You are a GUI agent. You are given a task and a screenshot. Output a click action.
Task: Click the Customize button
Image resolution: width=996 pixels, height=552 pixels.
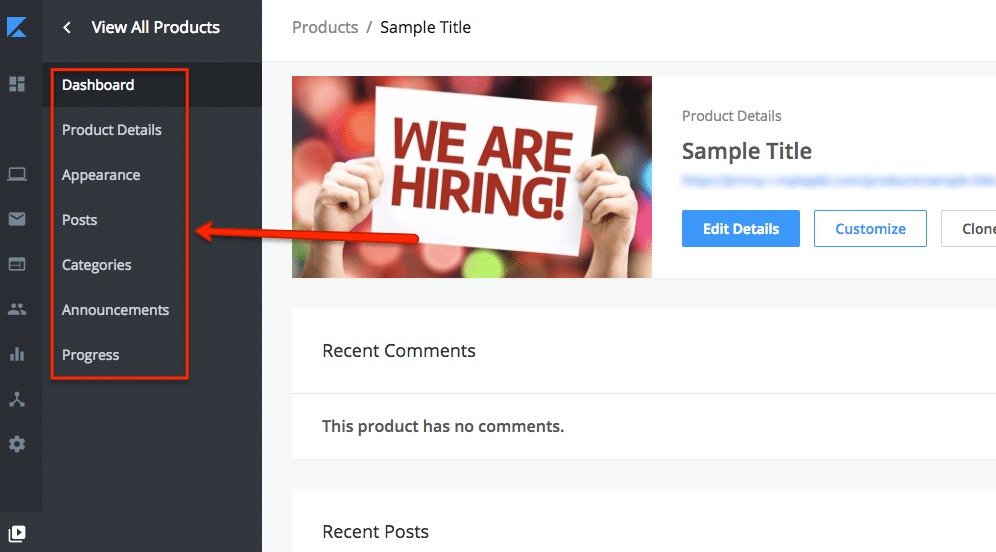coord(870,229)
